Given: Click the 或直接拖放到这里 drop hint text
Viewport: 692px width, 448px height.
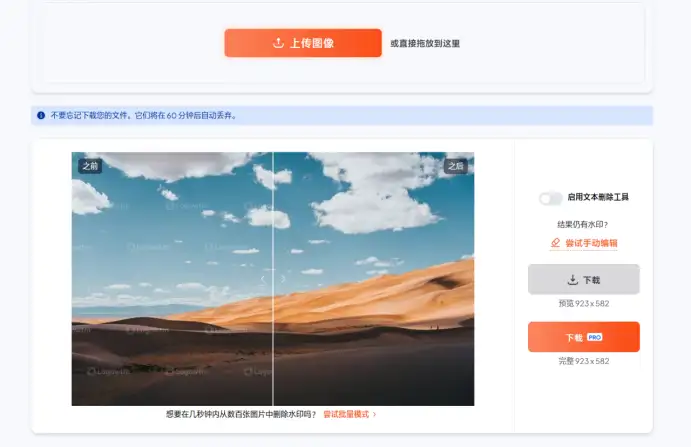Looking at the screenshot, I should click(x=425, y=43).
